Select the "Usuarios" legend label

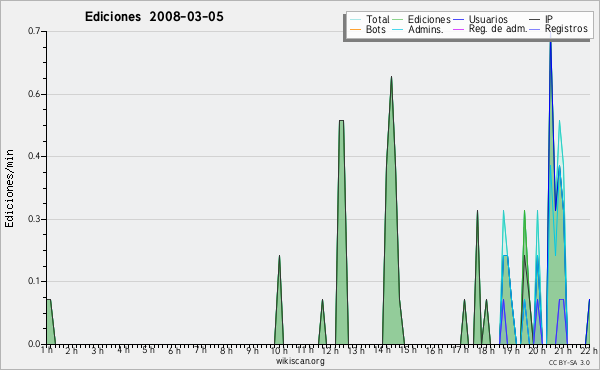tap(488, 19)
